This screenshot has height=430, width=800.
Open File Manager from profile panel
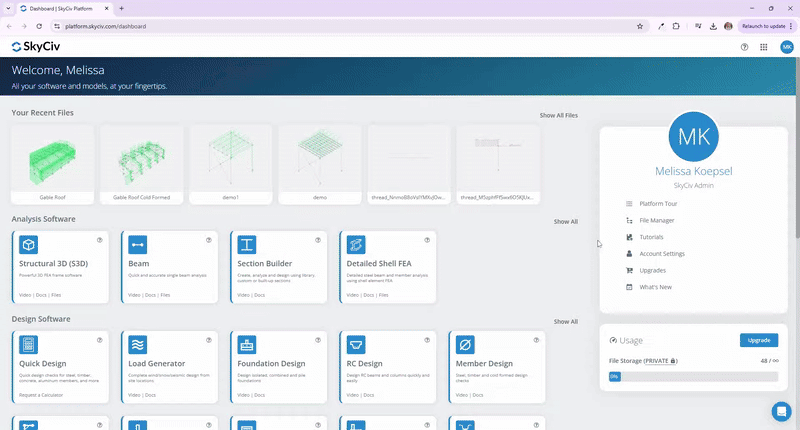coord(656,220)
